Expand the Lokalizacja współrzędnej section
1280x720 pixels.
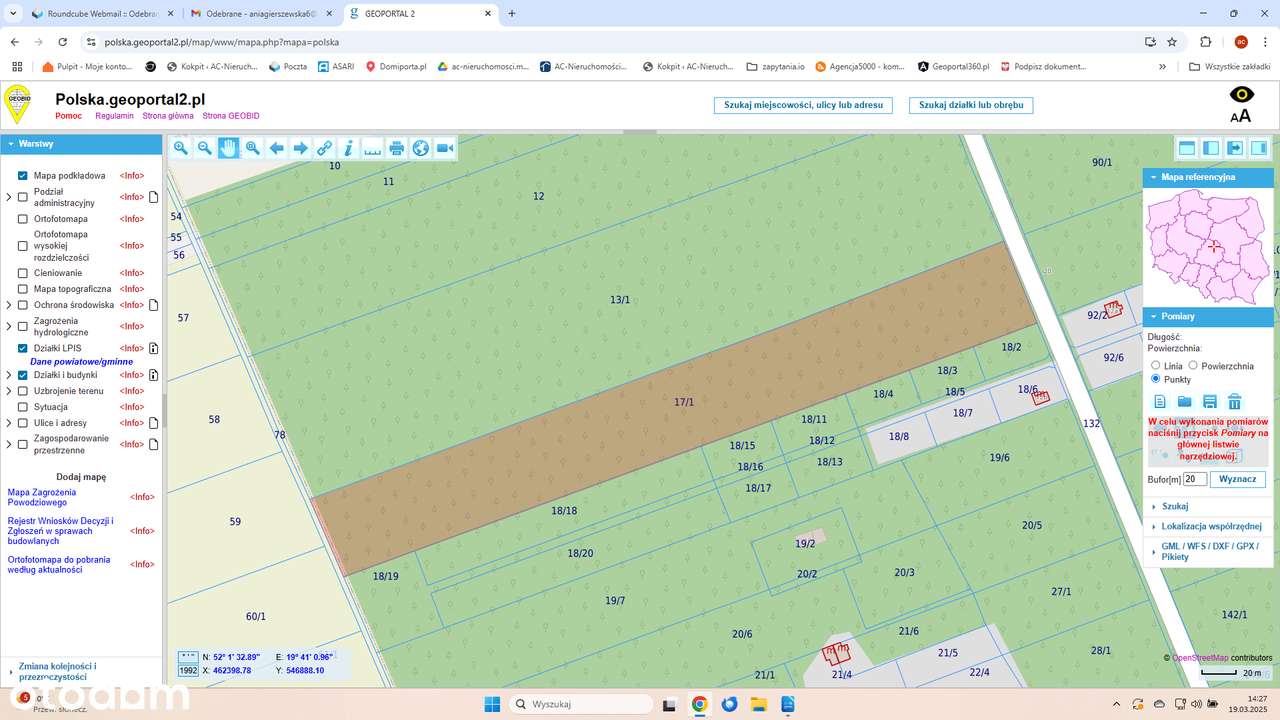[1208, 526]
